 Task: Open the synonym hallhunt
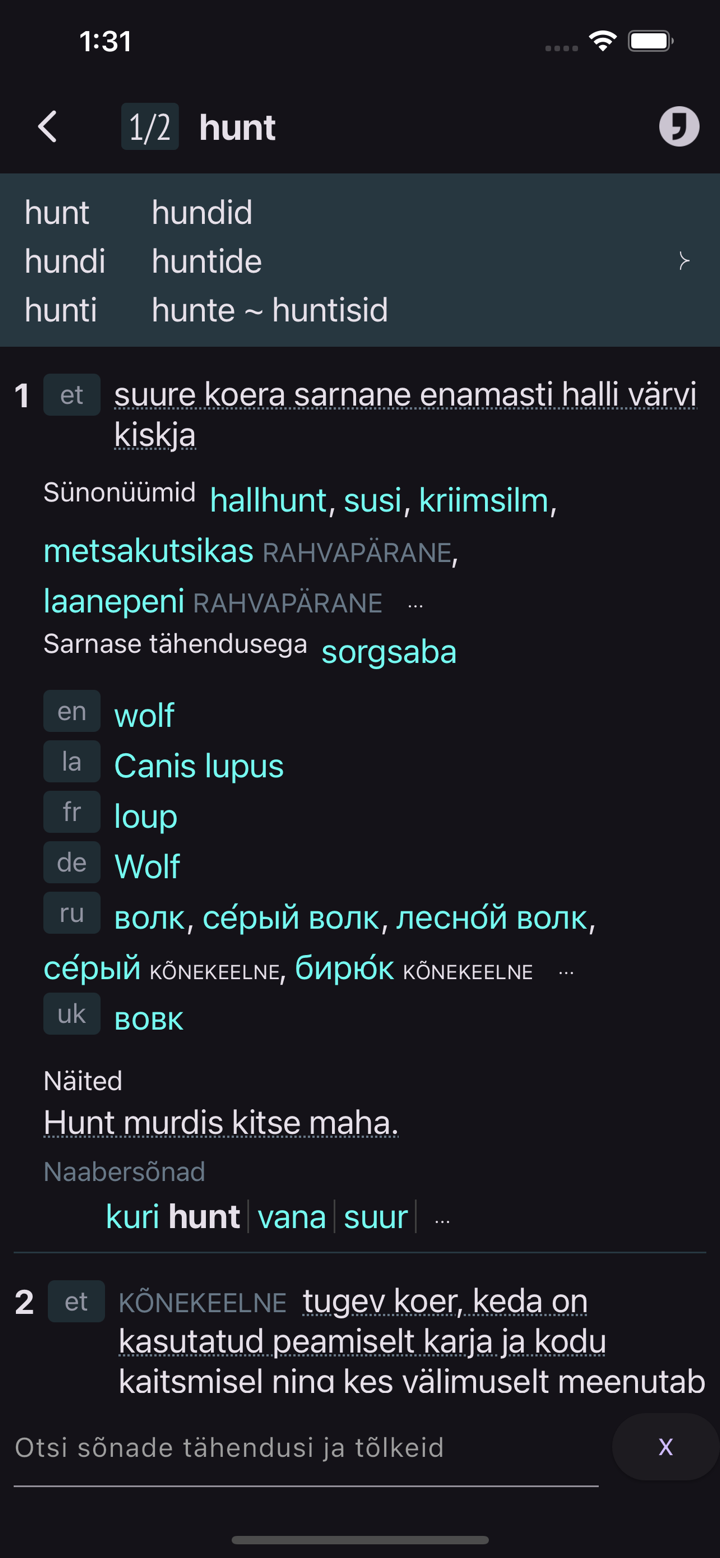coord(267,499)
